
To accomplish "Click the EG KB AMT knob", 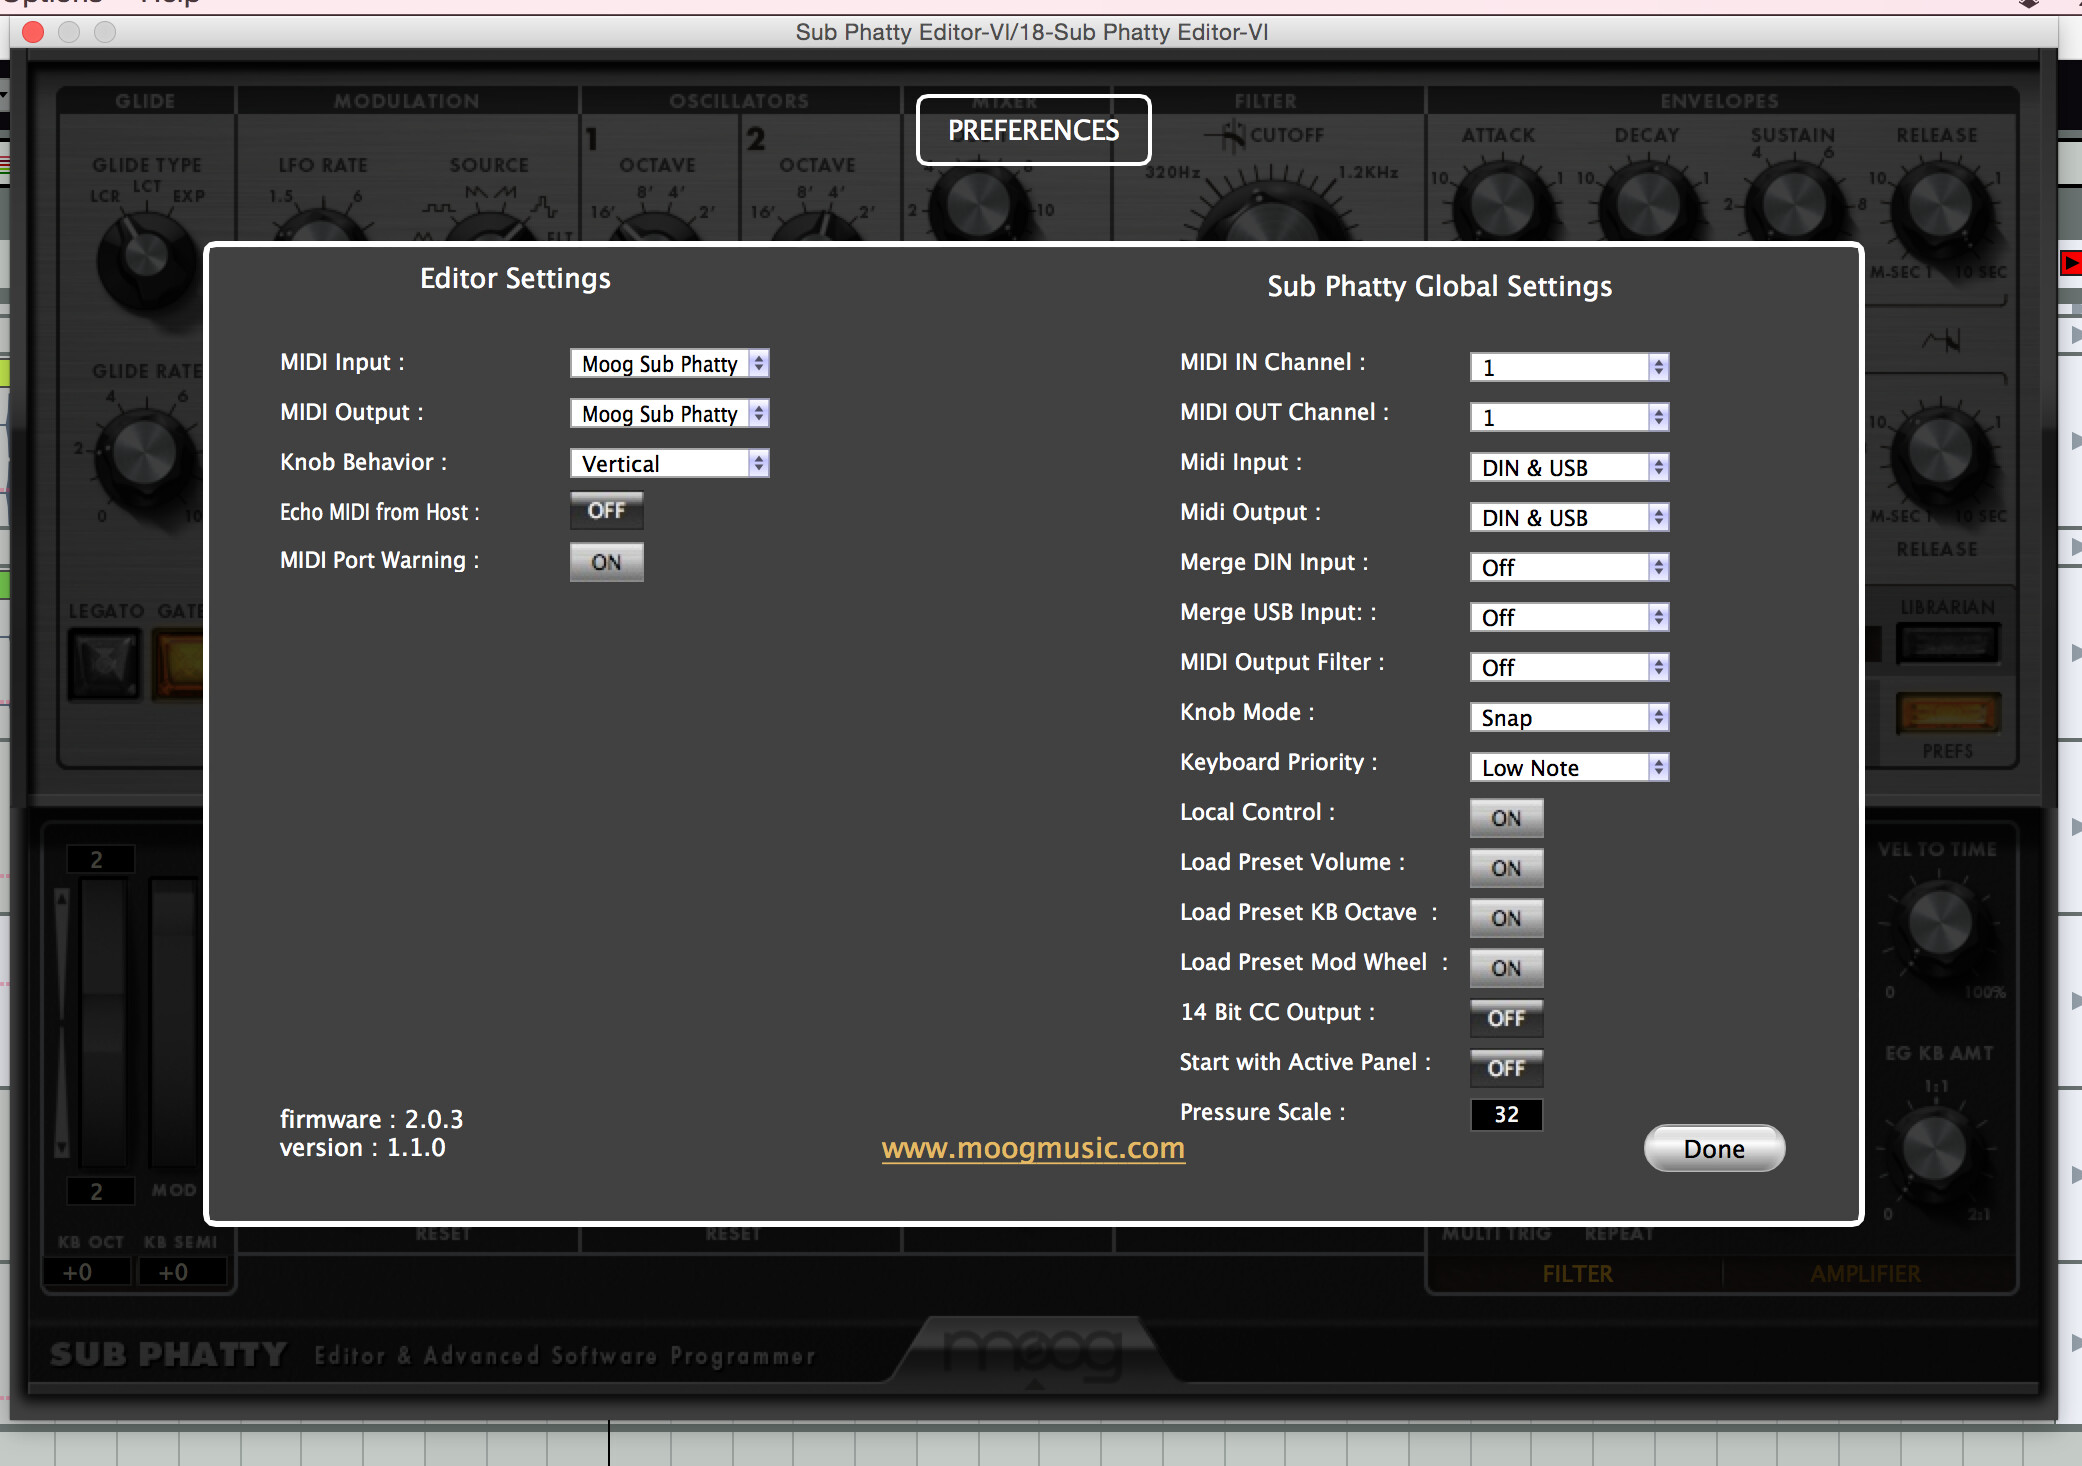I will click(x=1934, y=1148).
